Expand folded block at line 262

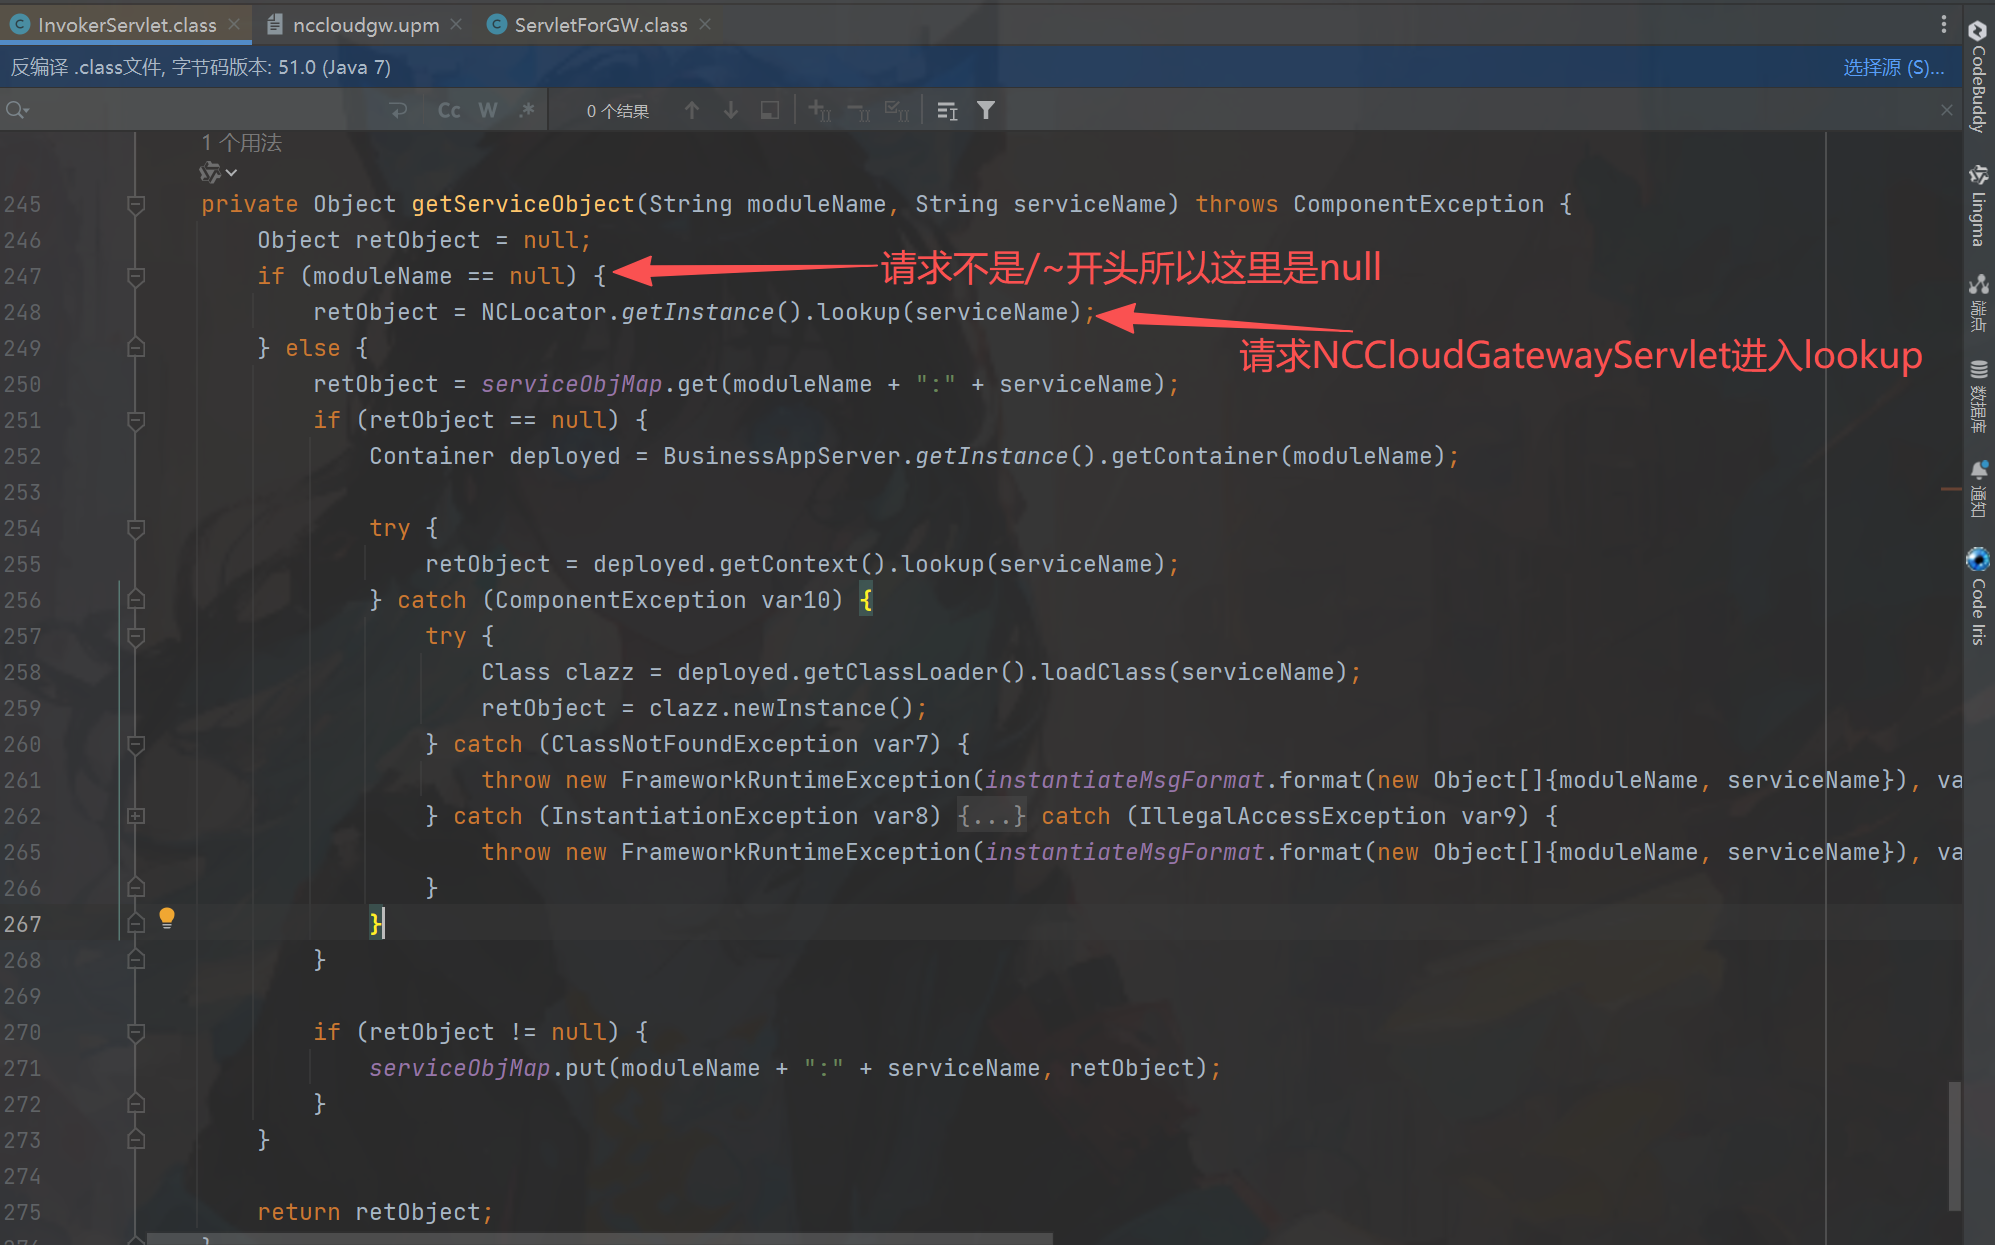coord(136,816)
